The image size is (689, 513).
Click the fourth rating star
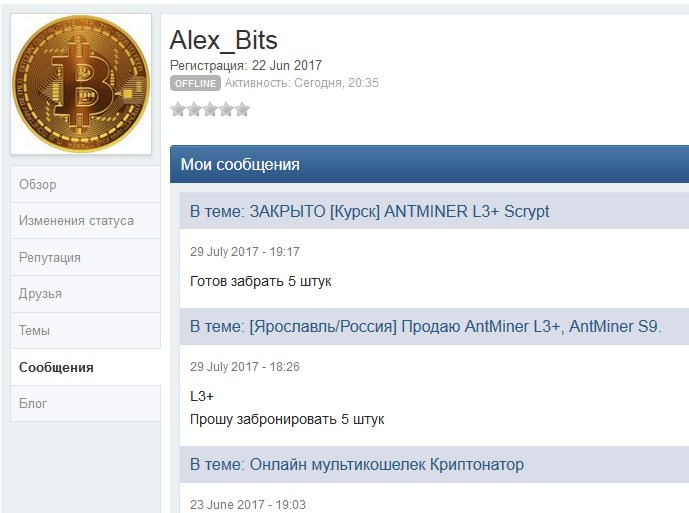tap(226, 110)
